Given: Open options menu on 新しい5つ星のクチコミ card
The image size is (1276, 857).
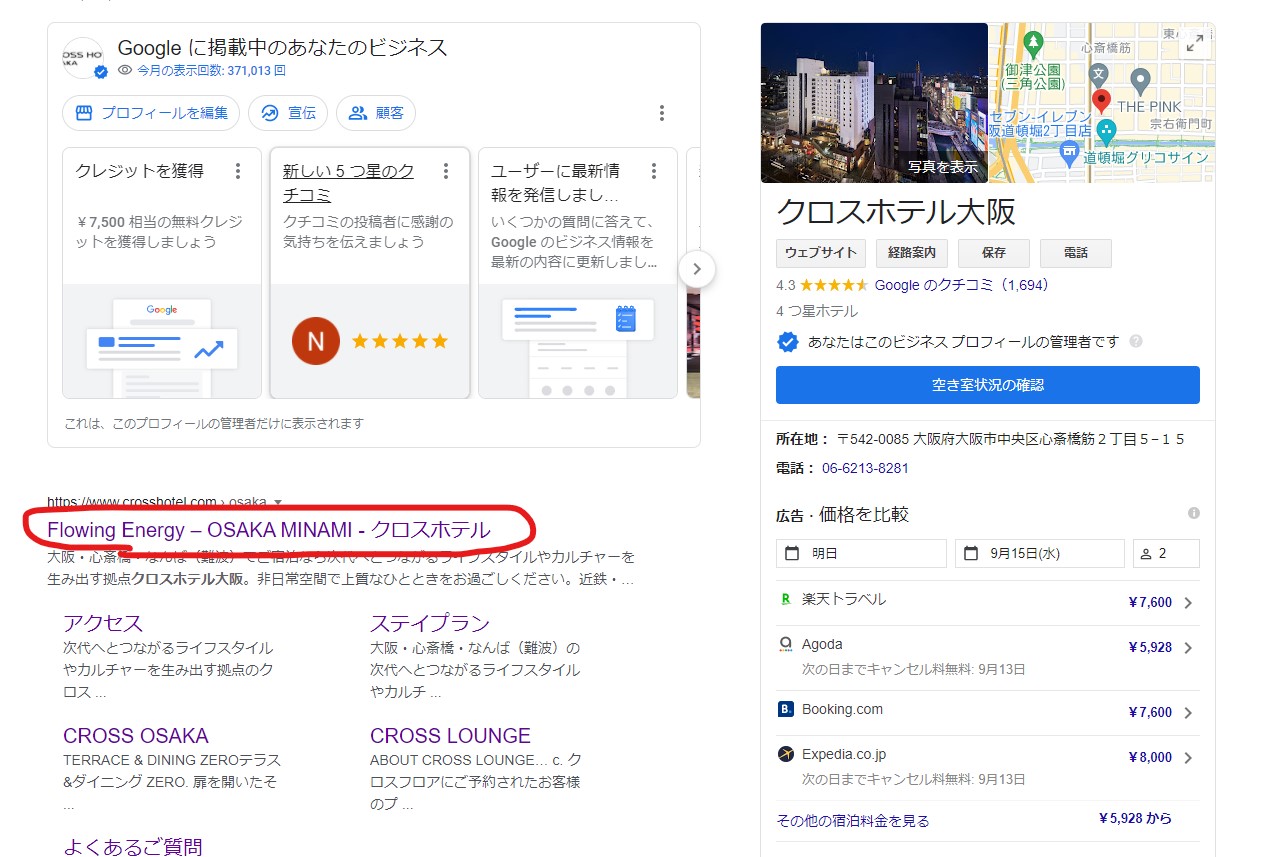Looking at the screenshot, I should 445,171.
